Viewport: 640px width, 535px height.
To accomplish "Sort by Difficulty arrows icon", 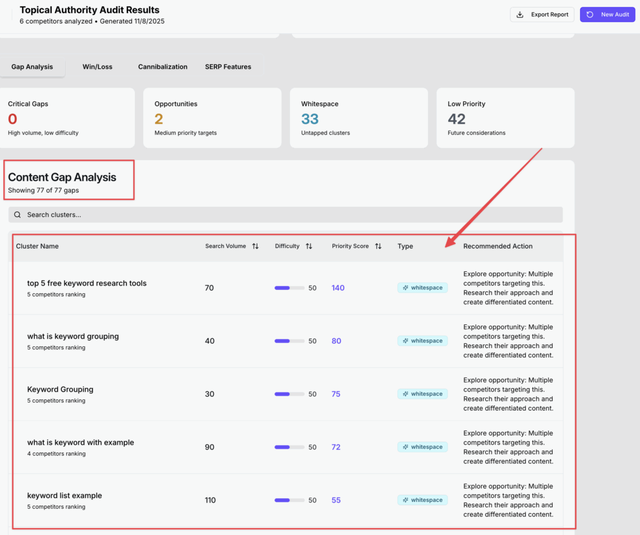I will (x=309, y=246).
